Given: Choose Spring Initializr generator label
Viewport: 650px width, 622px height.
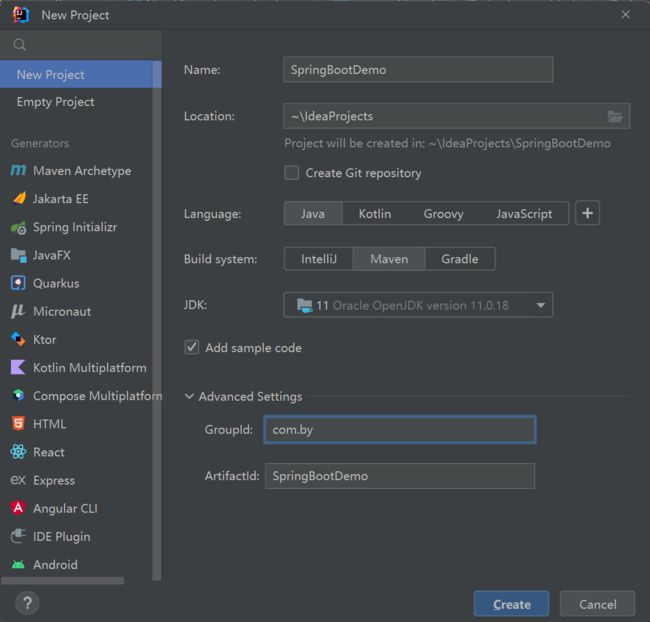Looking at the screenshot, I should pos(75,227).
